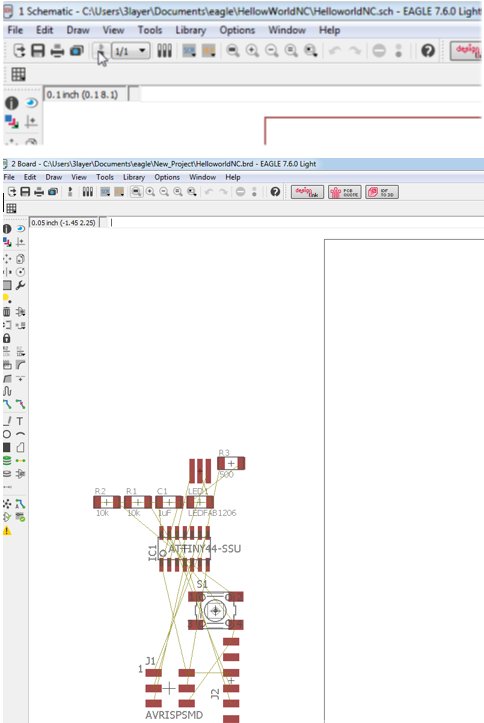The width and height of the screenshot is (484, 723).
Task: Click Print icon in Board toolbar
Action: (39, 192)
